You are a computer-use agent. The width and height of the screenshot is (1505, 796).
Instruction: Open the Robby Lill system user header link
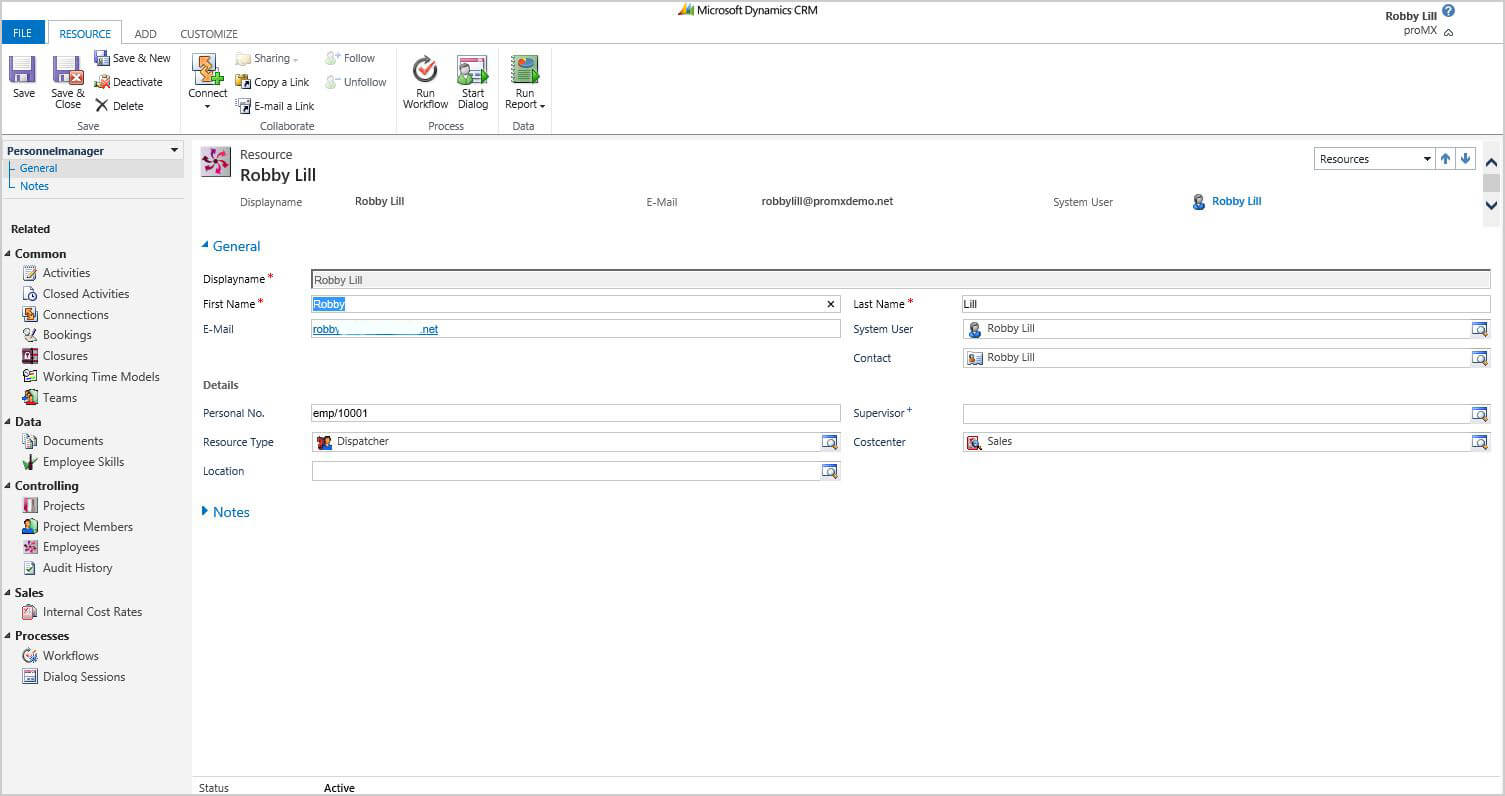pyautogui.click(x=1236, y=201)
